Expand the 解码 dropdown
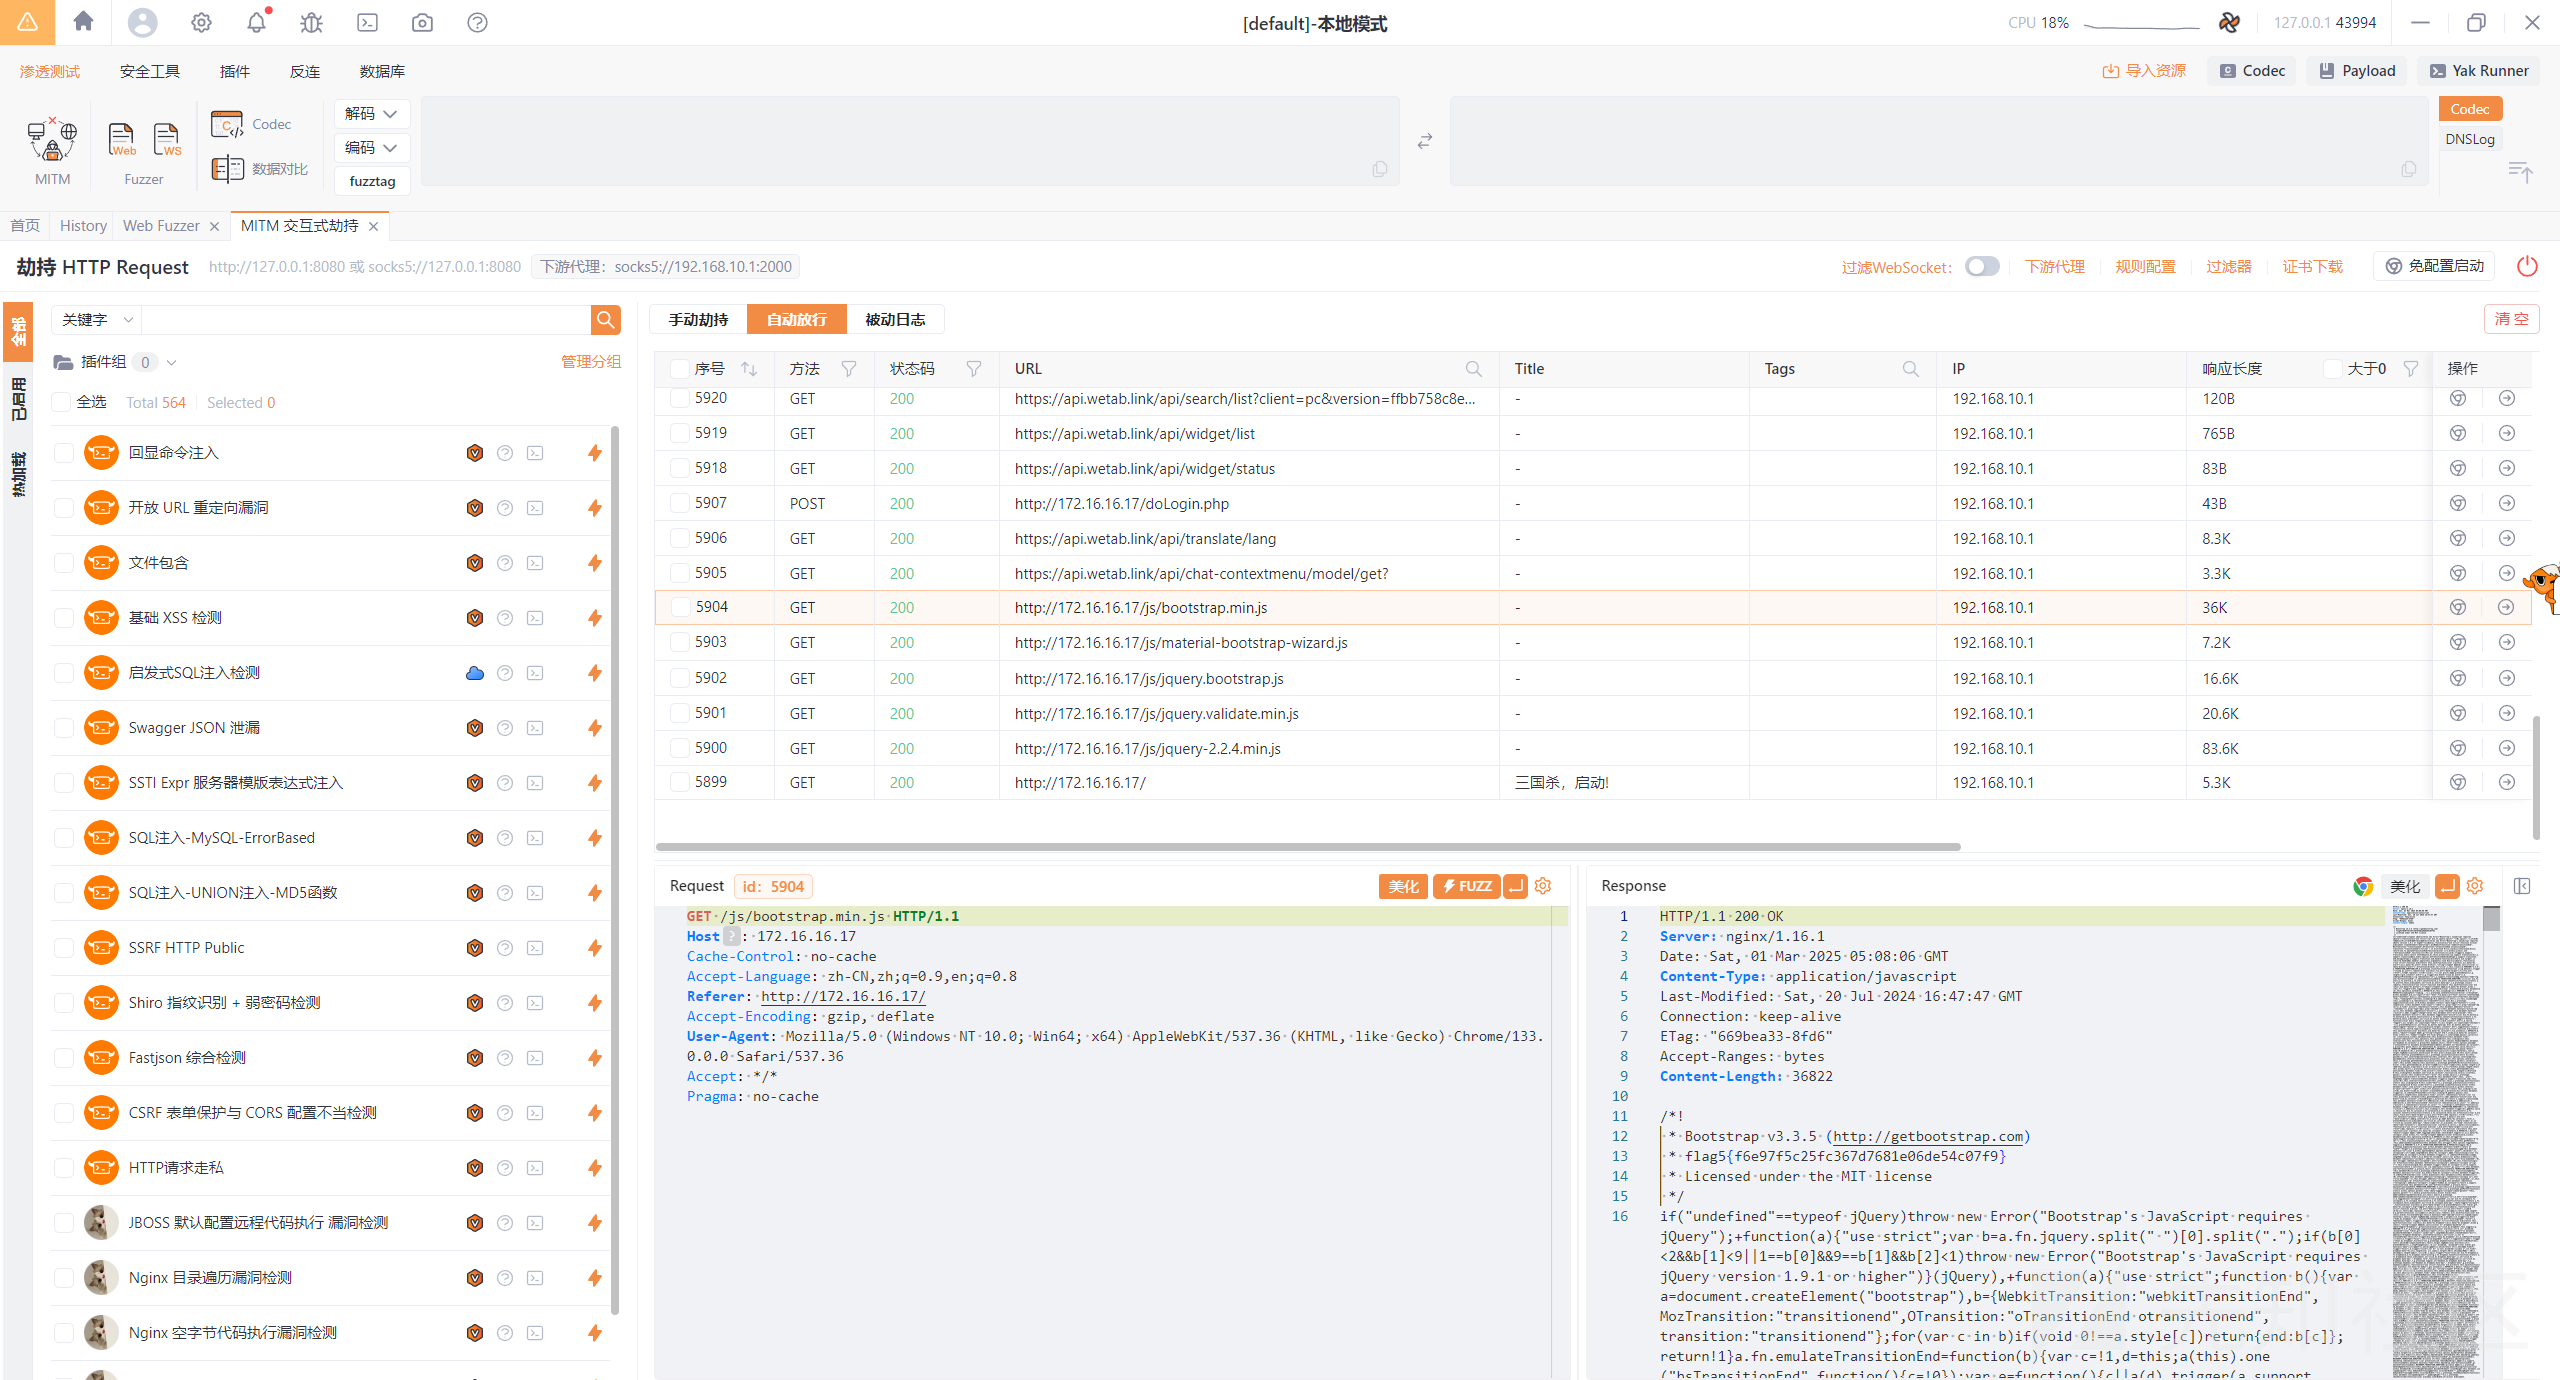 pos(371,114)
